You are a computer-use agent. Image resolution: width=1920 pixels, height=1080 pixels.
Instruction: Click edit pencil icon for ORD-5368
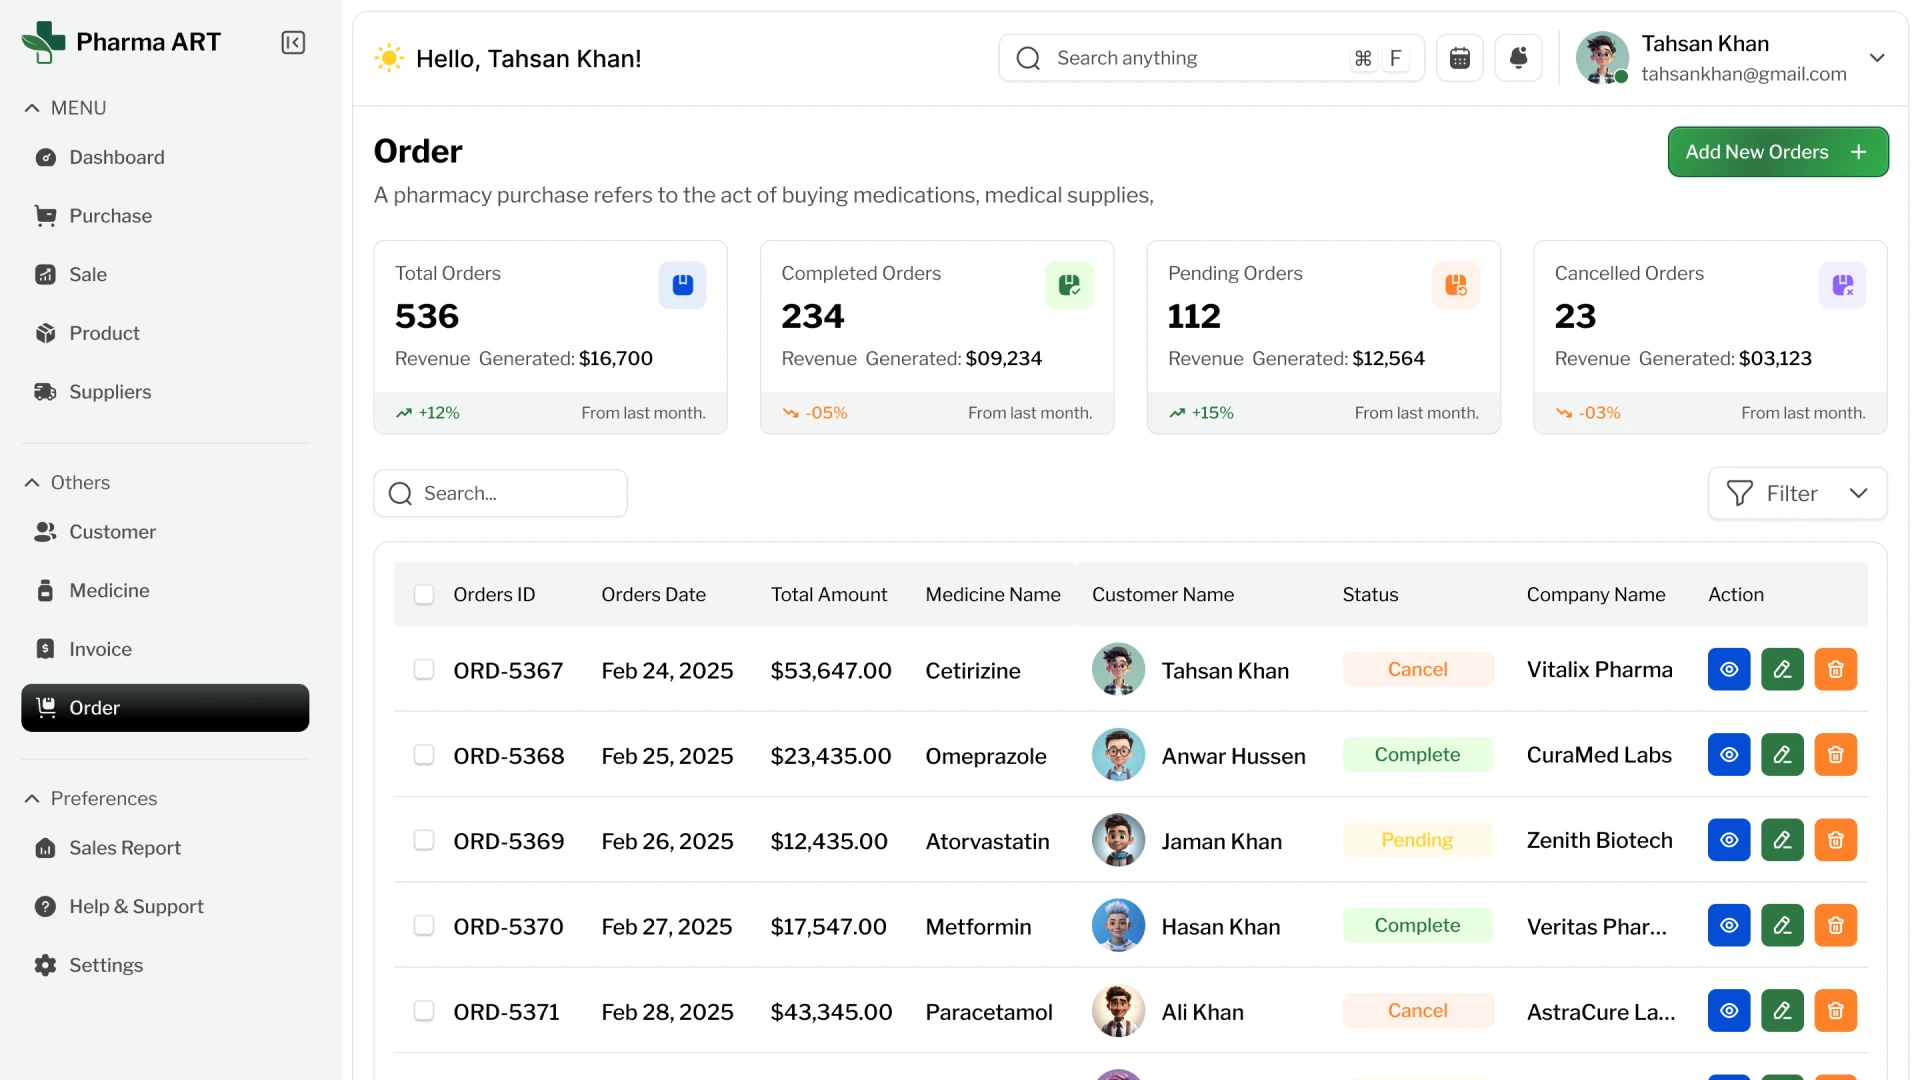[x=1782, y=755]
